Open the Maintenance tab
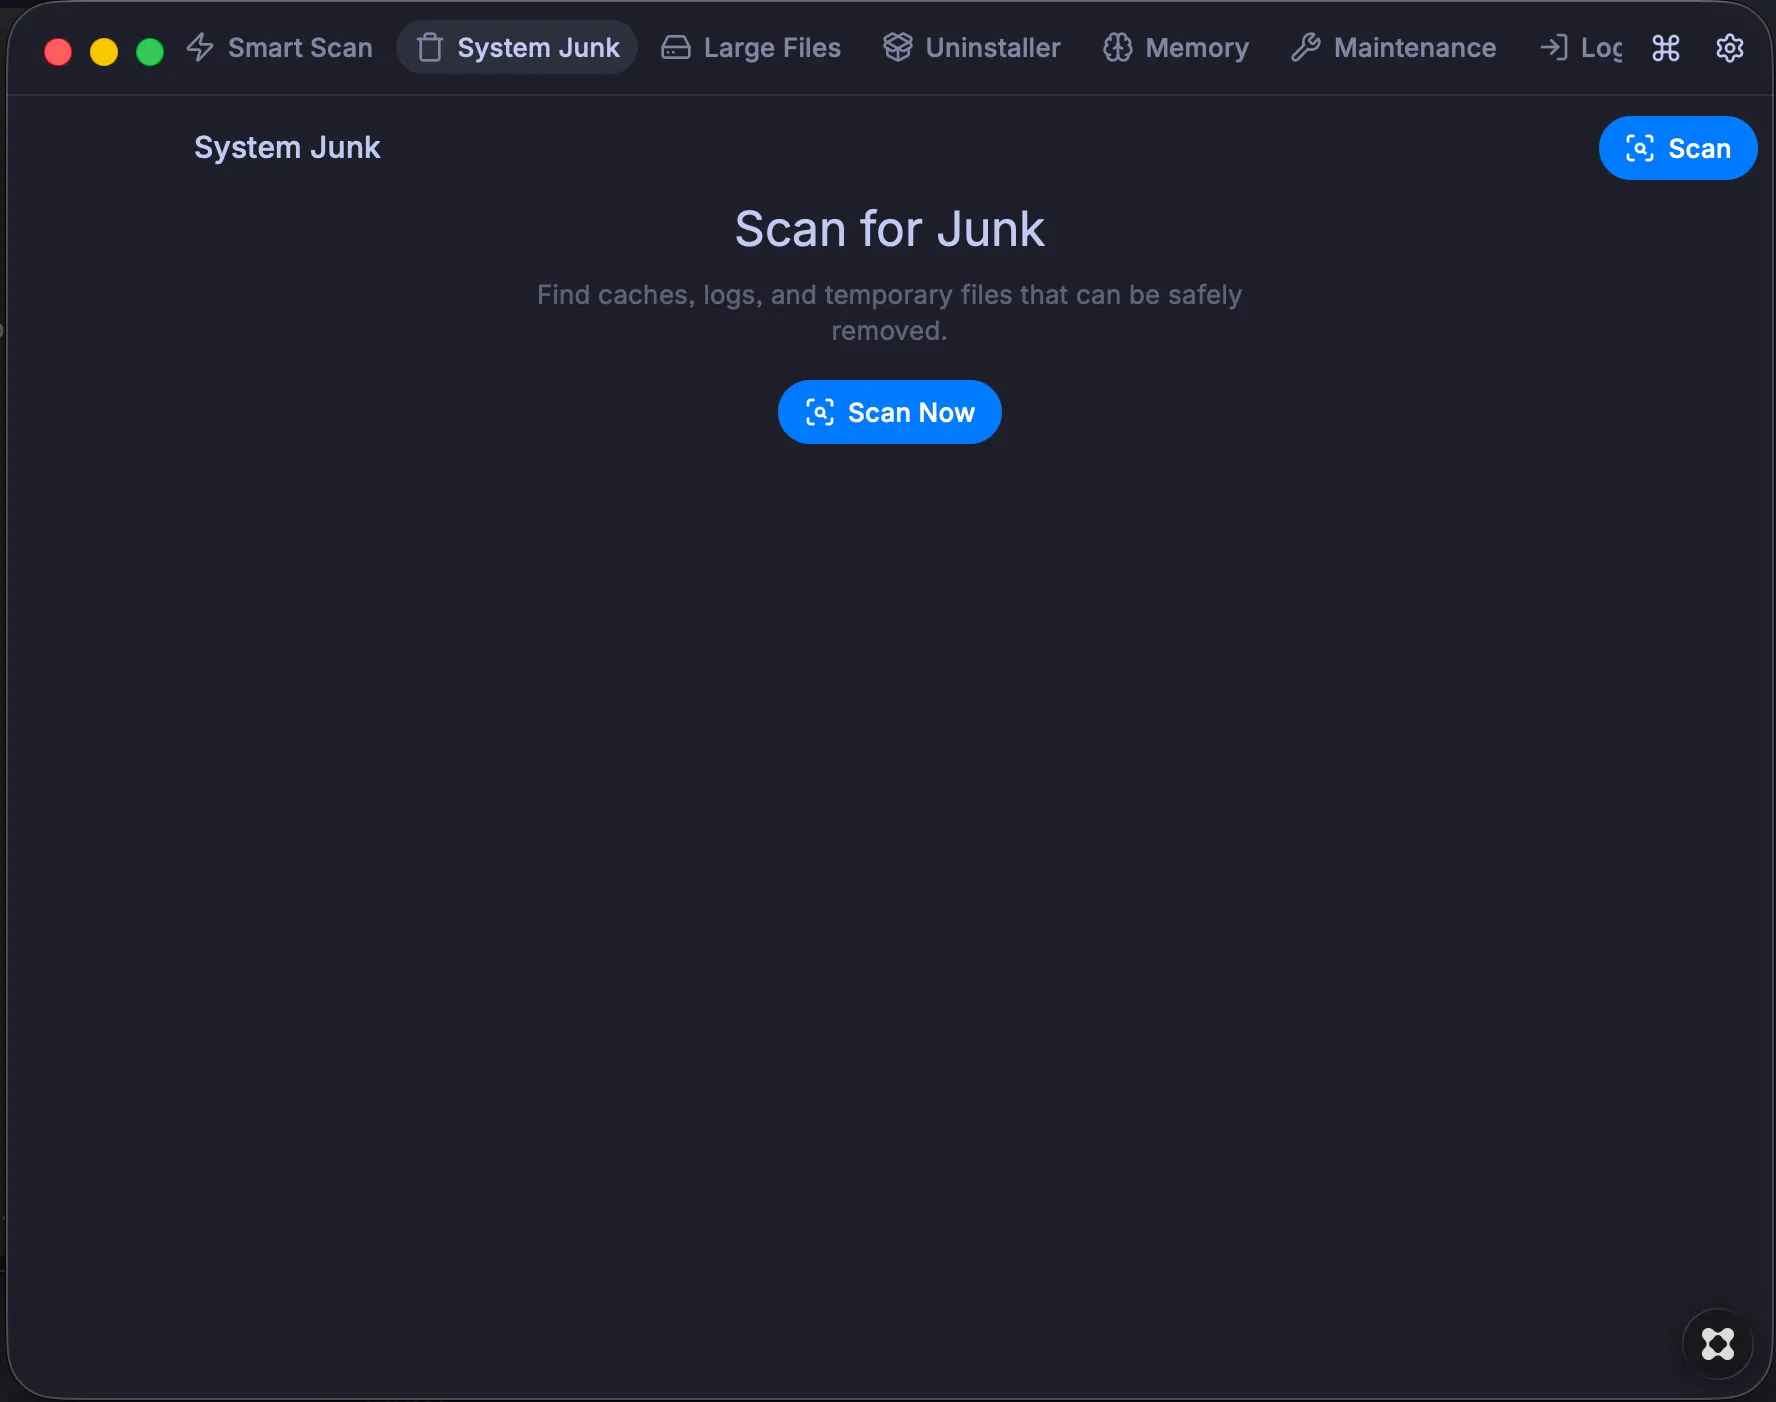The height and width of the screenshot is (1402, 1776). point(1394,48)
